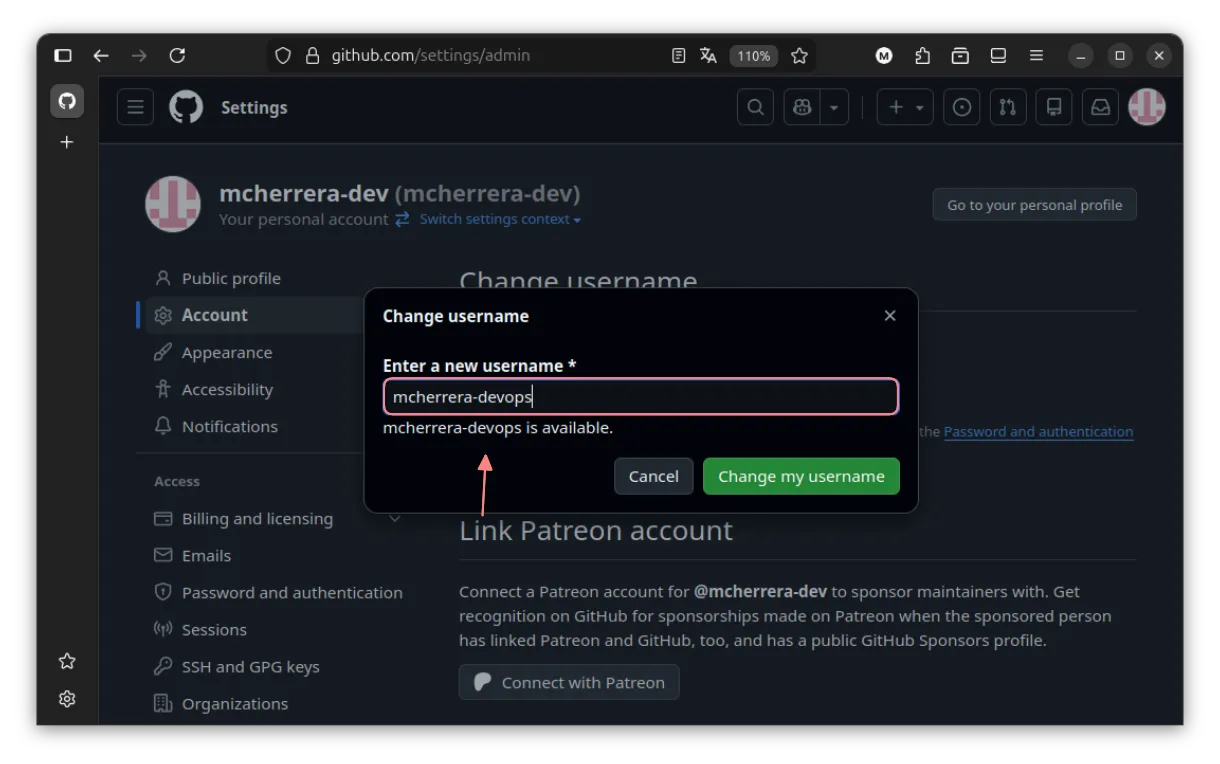Click the GitHub logo in header
The height and width of the screenshot is (764, 1220).
(x=186, y=107)
